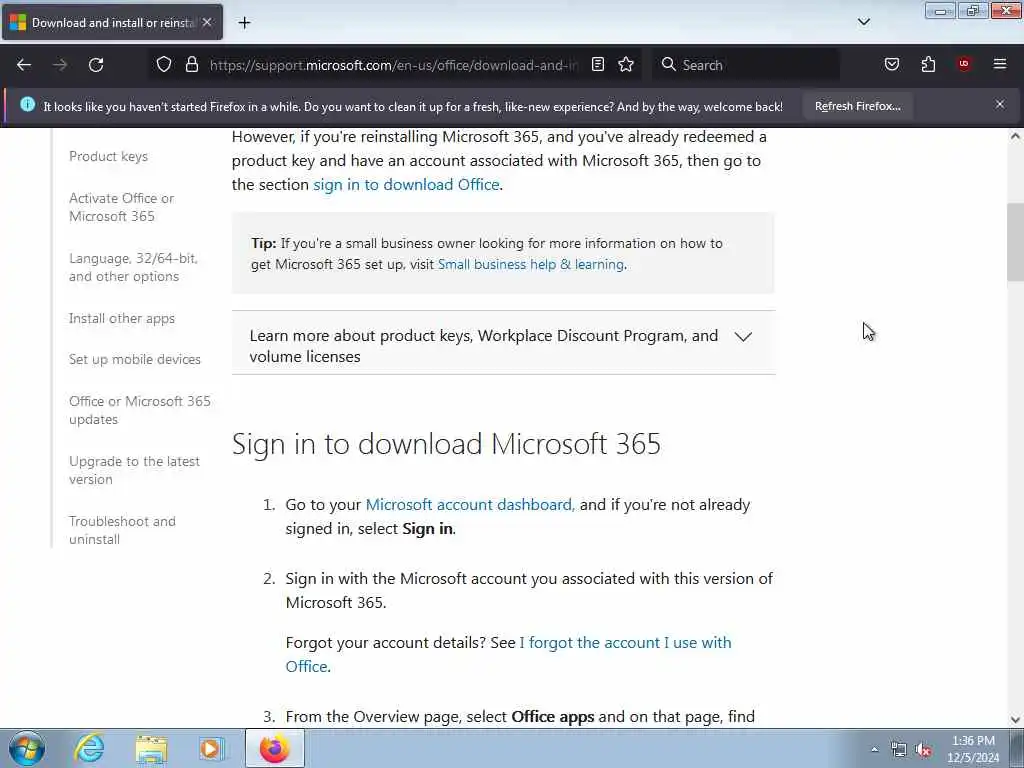
Task: Click the Show desktop strip
Action: click(x=1016, y=748)
